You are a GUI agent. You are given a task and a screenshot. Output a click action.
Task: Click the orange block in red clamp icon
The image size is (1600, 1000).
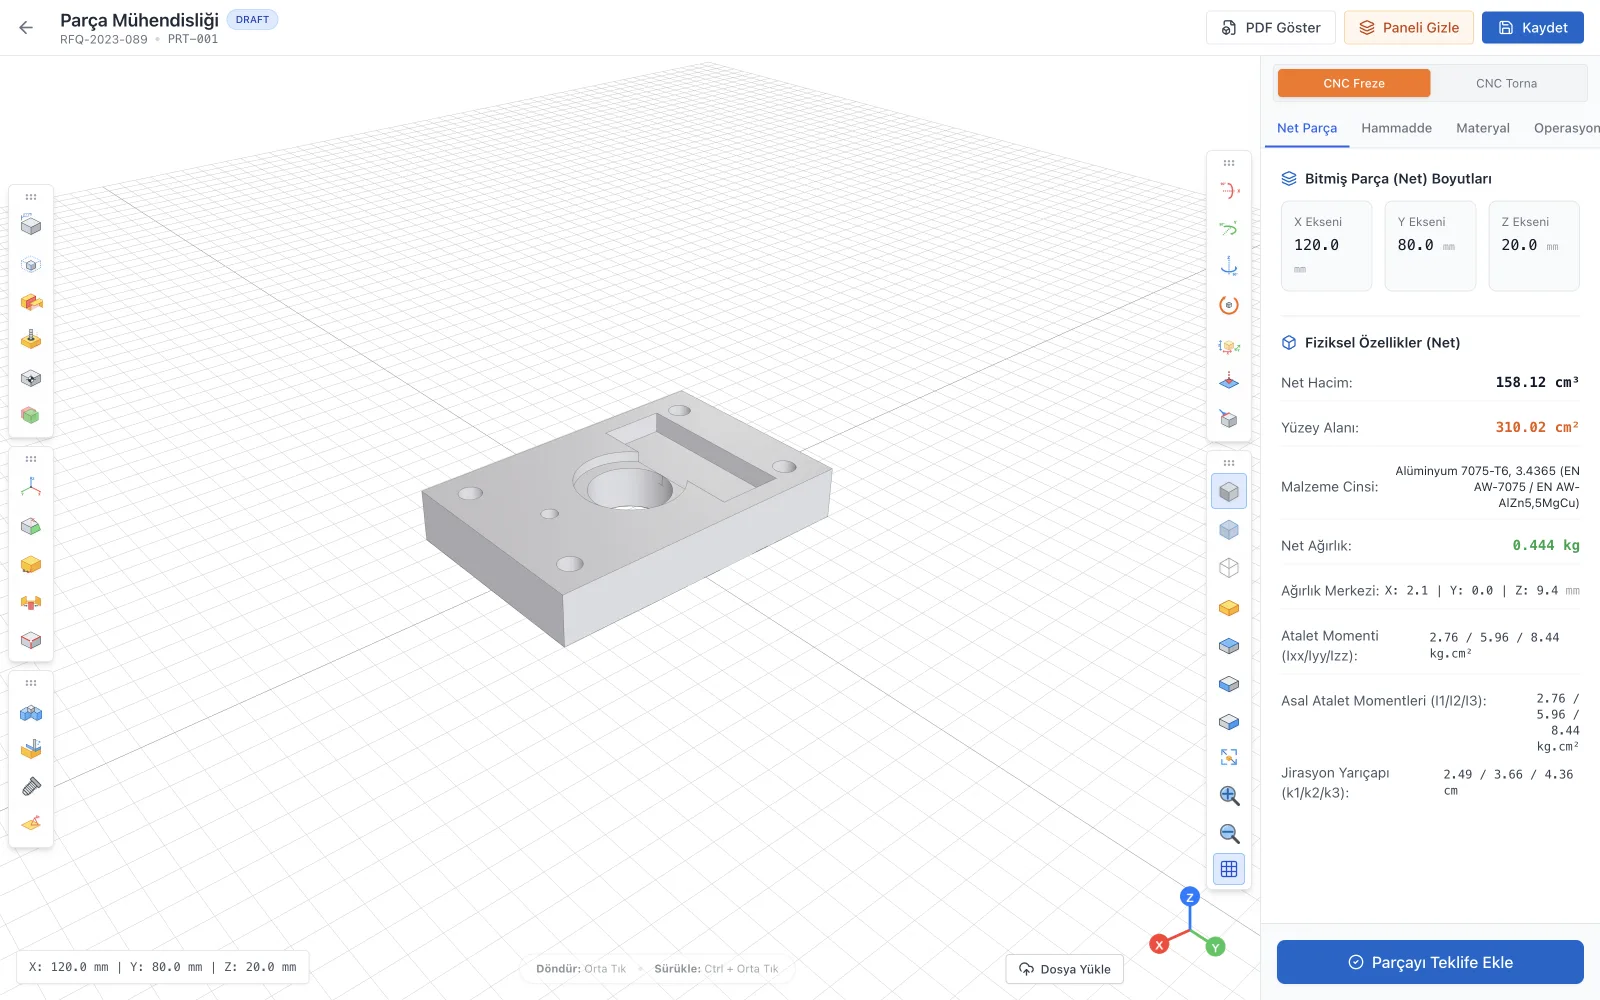[x=31, y=602]
